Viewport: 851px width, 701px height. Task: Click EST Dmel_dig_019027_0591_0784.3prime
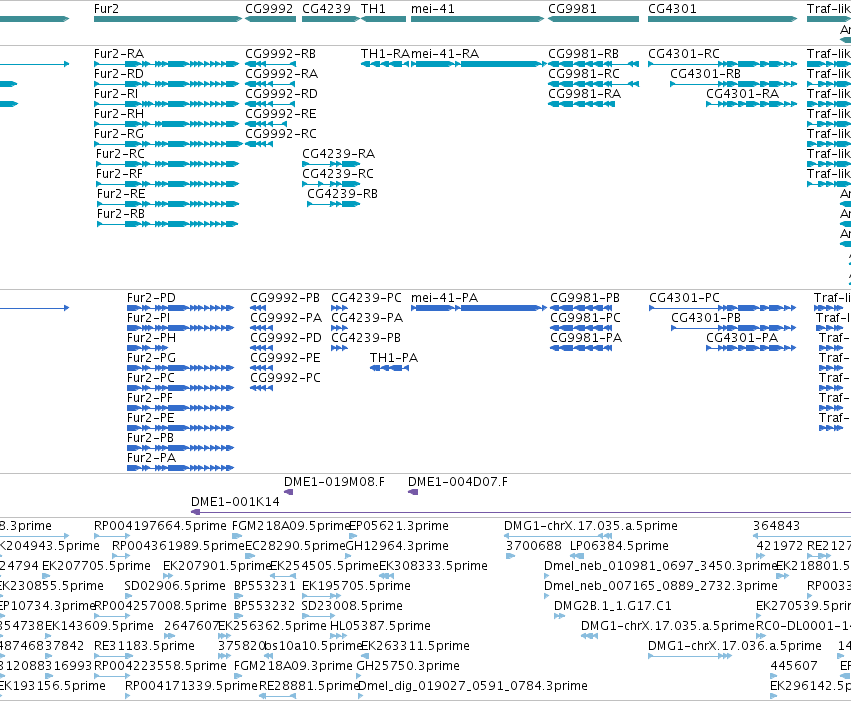click(361, 696)
